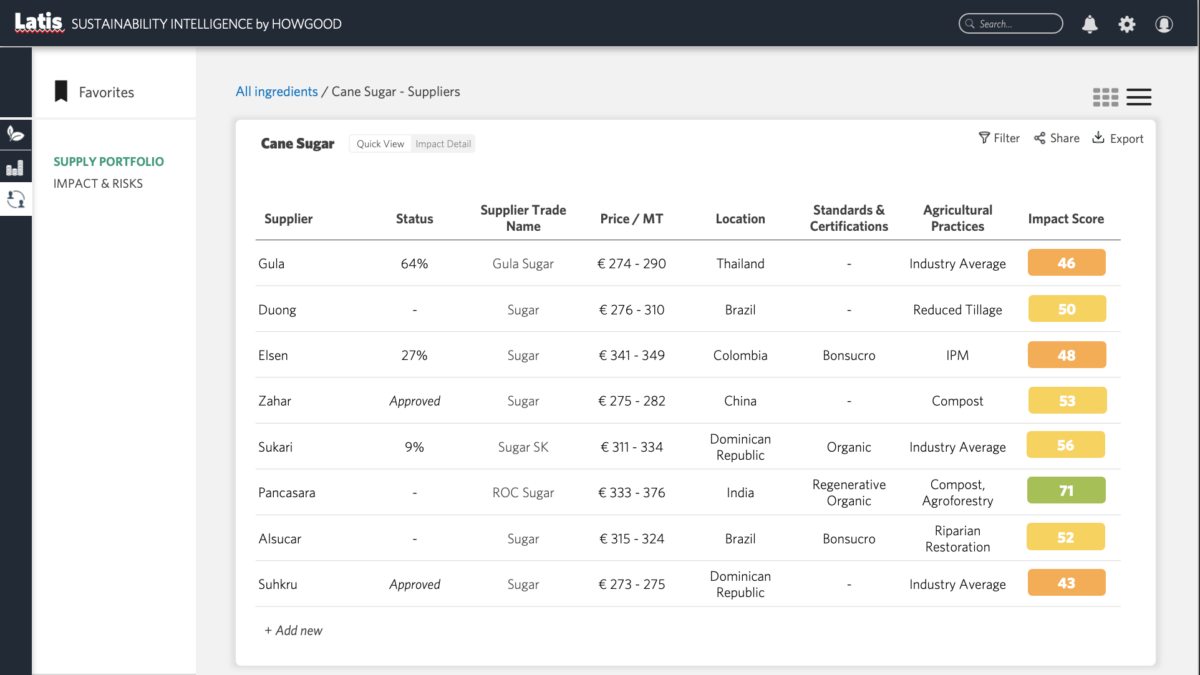Go to All ingredients breadcrumb link

[x=276, y=92]
